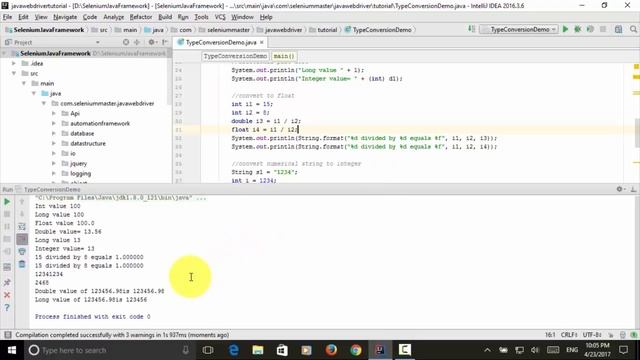The image size is (640, 360).
Task: Collapse the main folder
Action: (24, 83)
